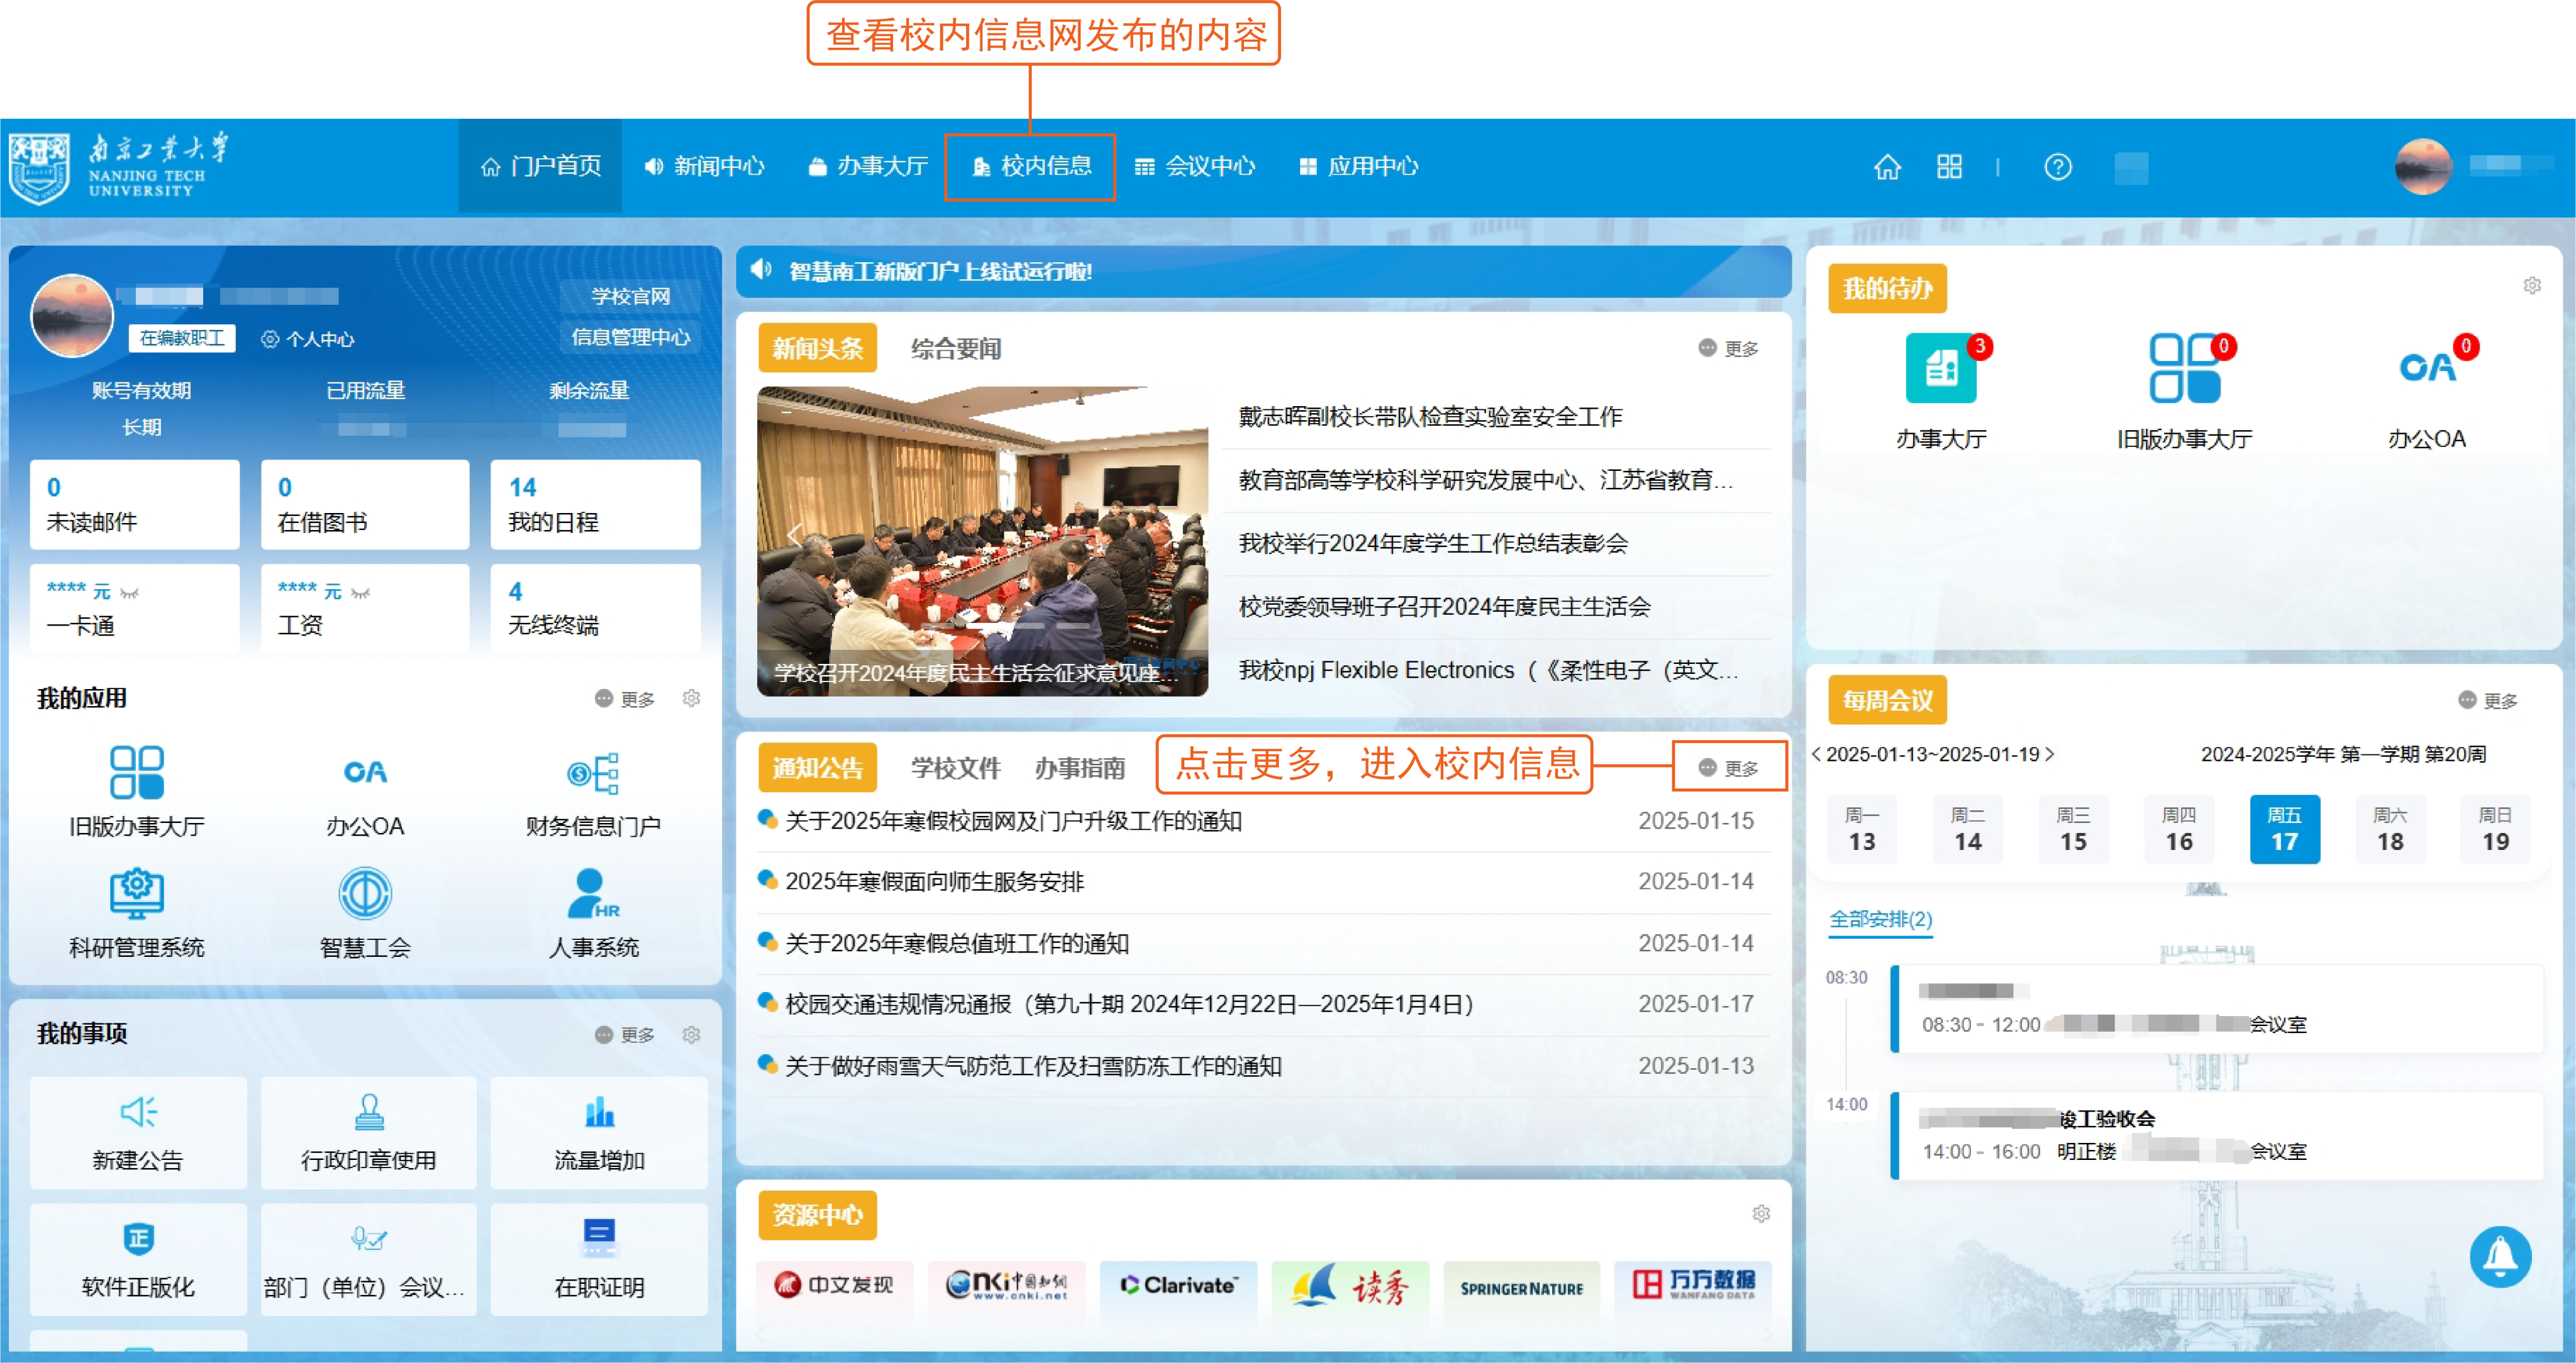Open the 学校官网 link
Image resolution: width=2576 pixels, height=1363 pixels.
click(x=630, y=296)
